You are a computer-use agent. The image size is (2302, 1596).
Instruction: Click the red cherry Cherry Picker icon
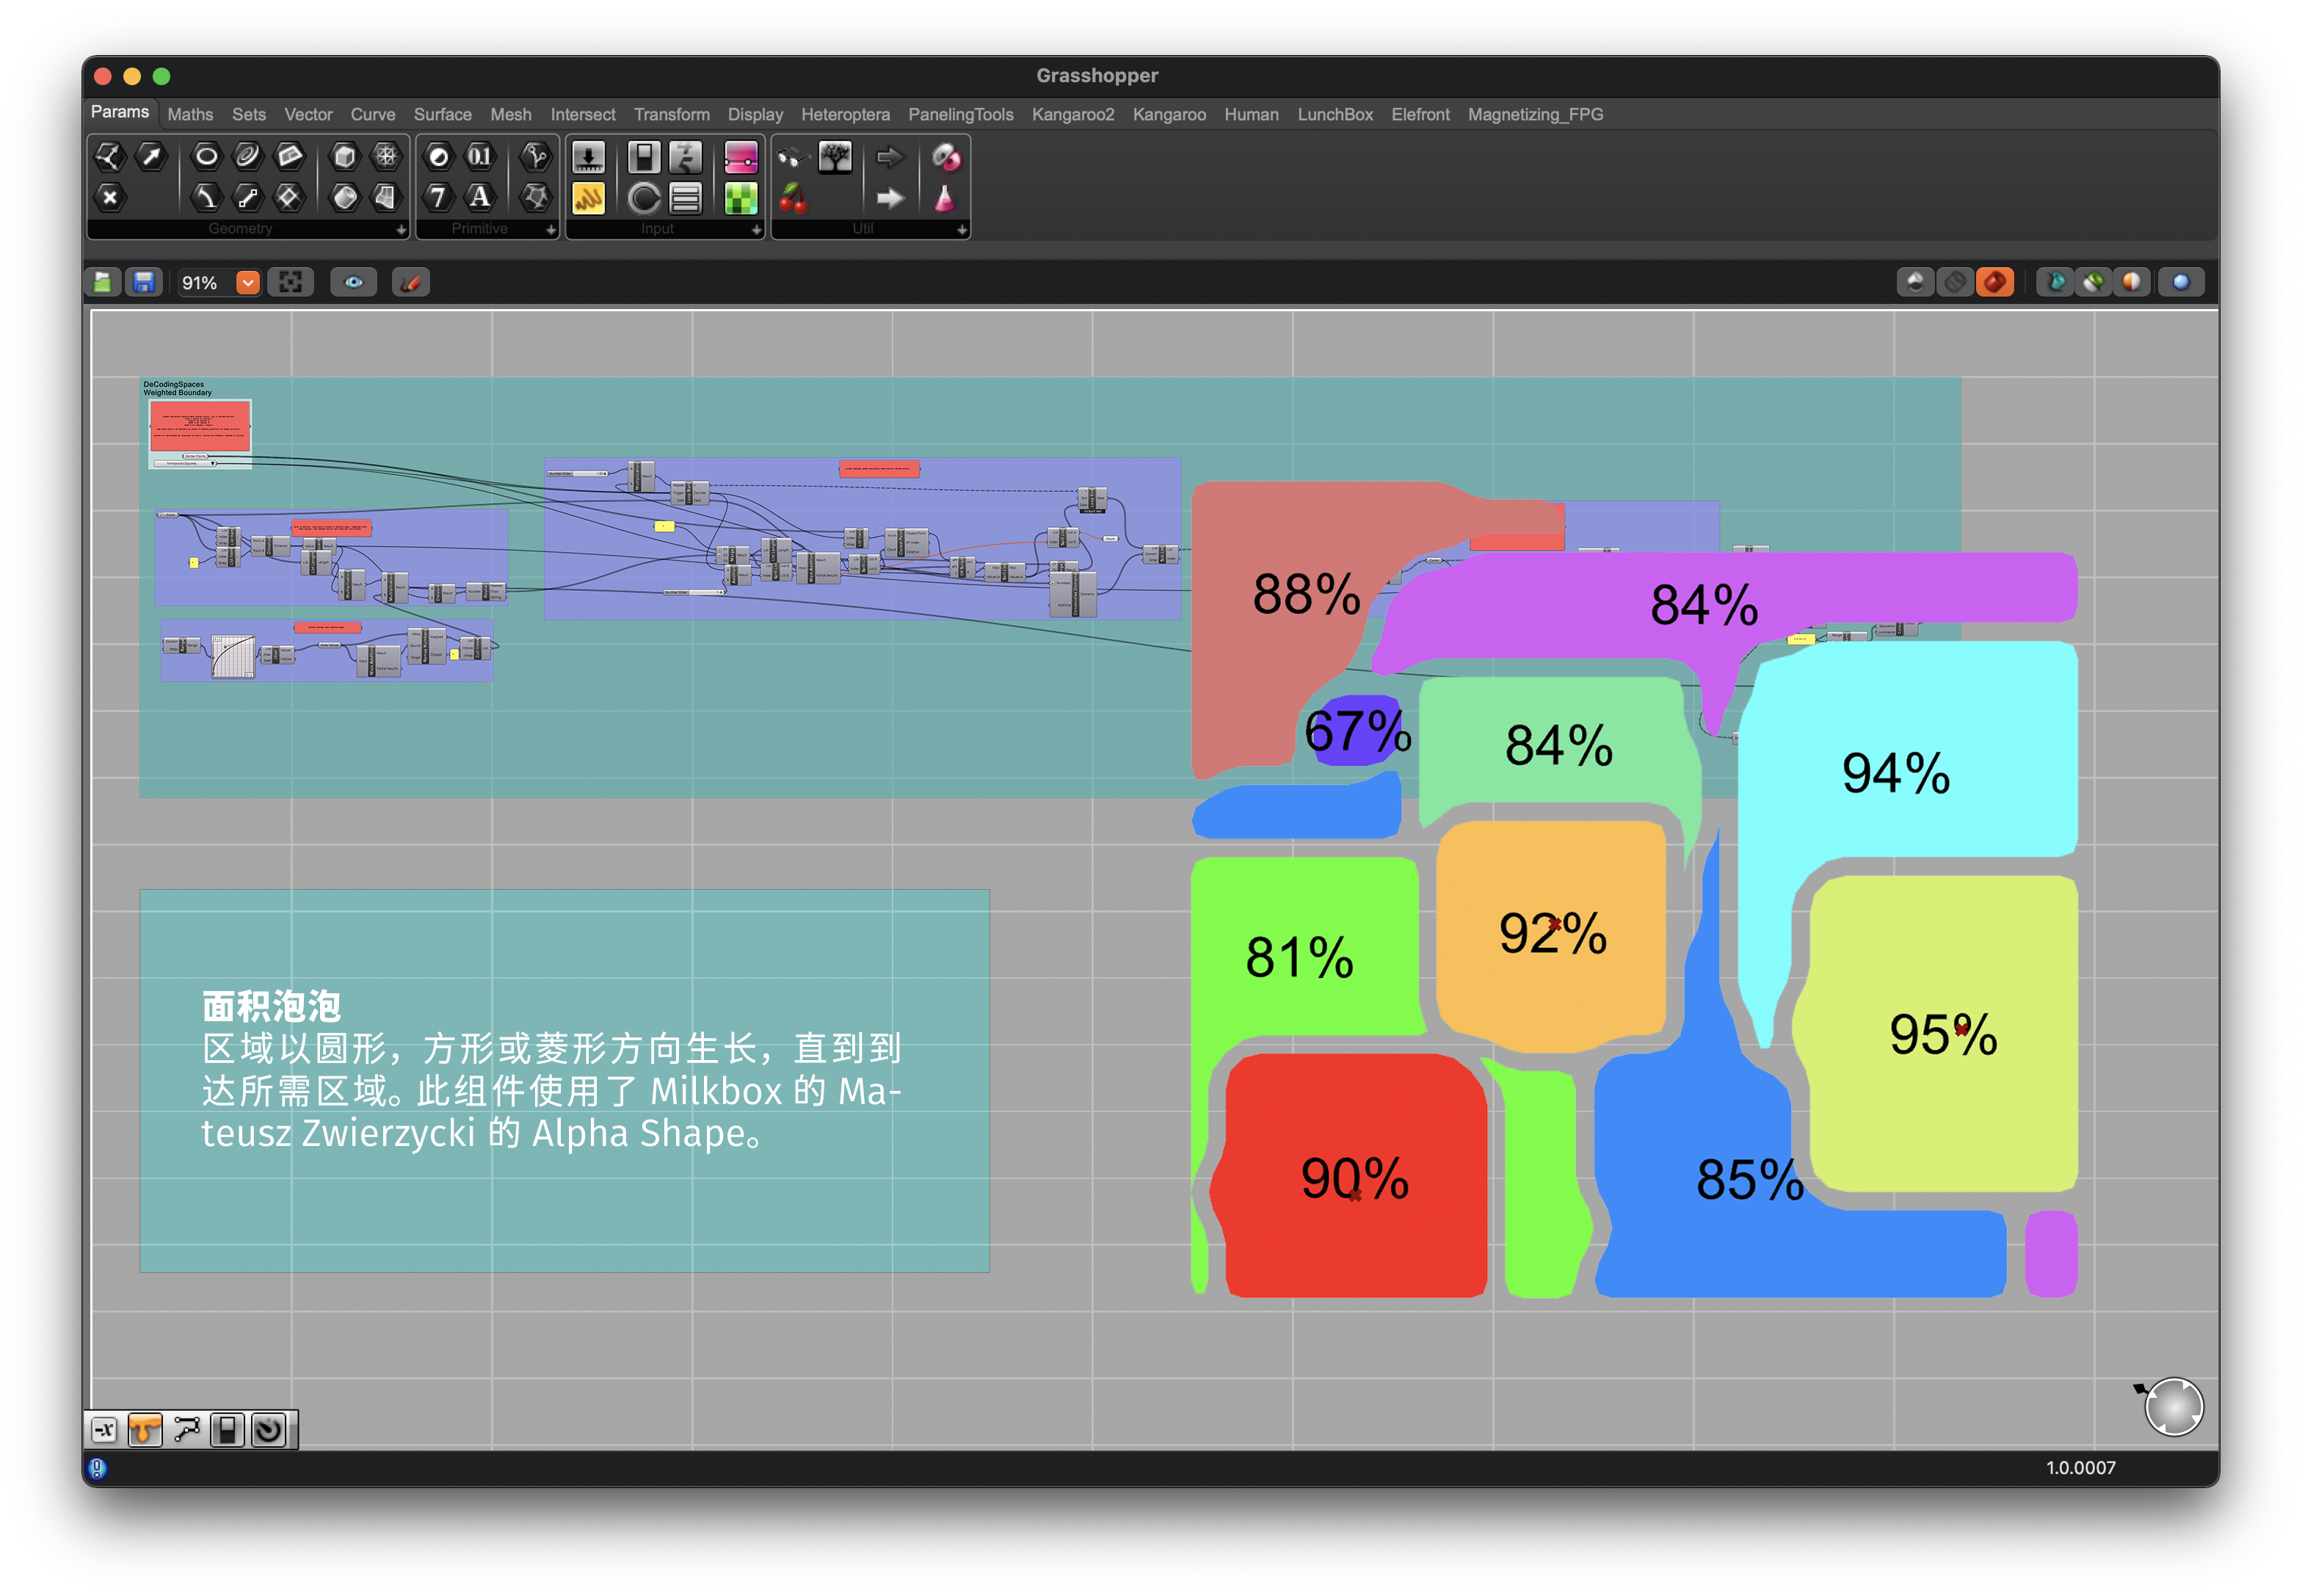click(x=793, y=198)
